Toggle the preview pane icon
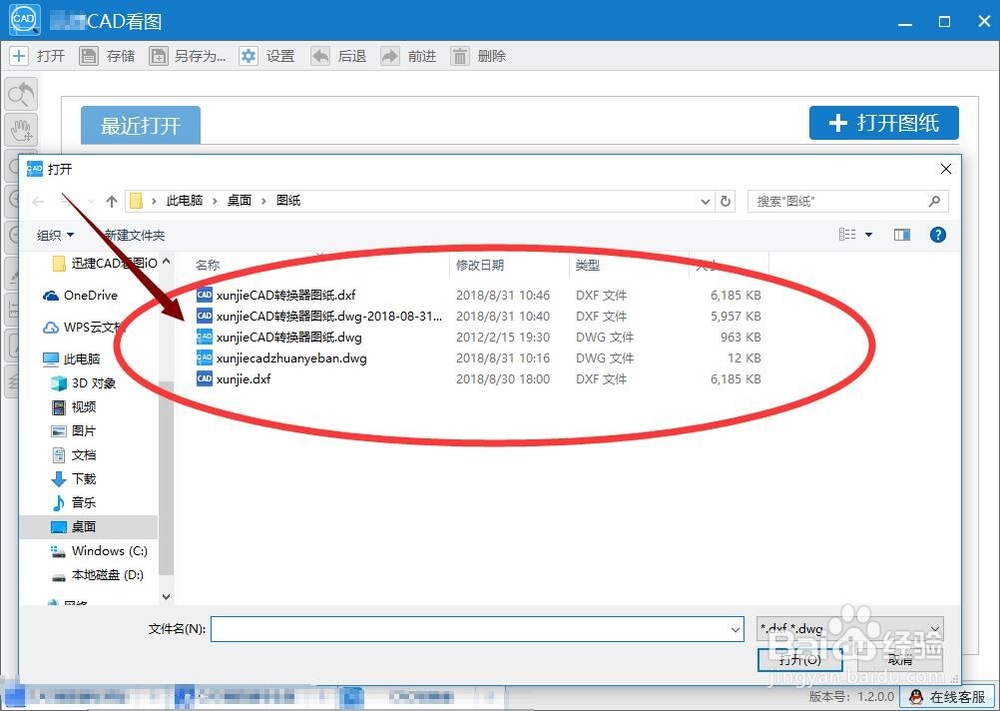This screenshot has height=711, width=1000. (902, 235)
